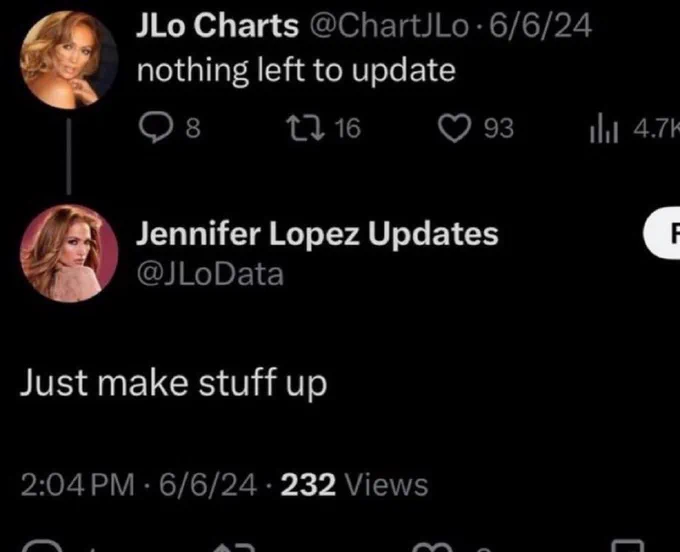The height and width of the screenshot is (552, 680).
Task: Open Jennifer Lopez Updates profile picture
Action: pos(69,254)
